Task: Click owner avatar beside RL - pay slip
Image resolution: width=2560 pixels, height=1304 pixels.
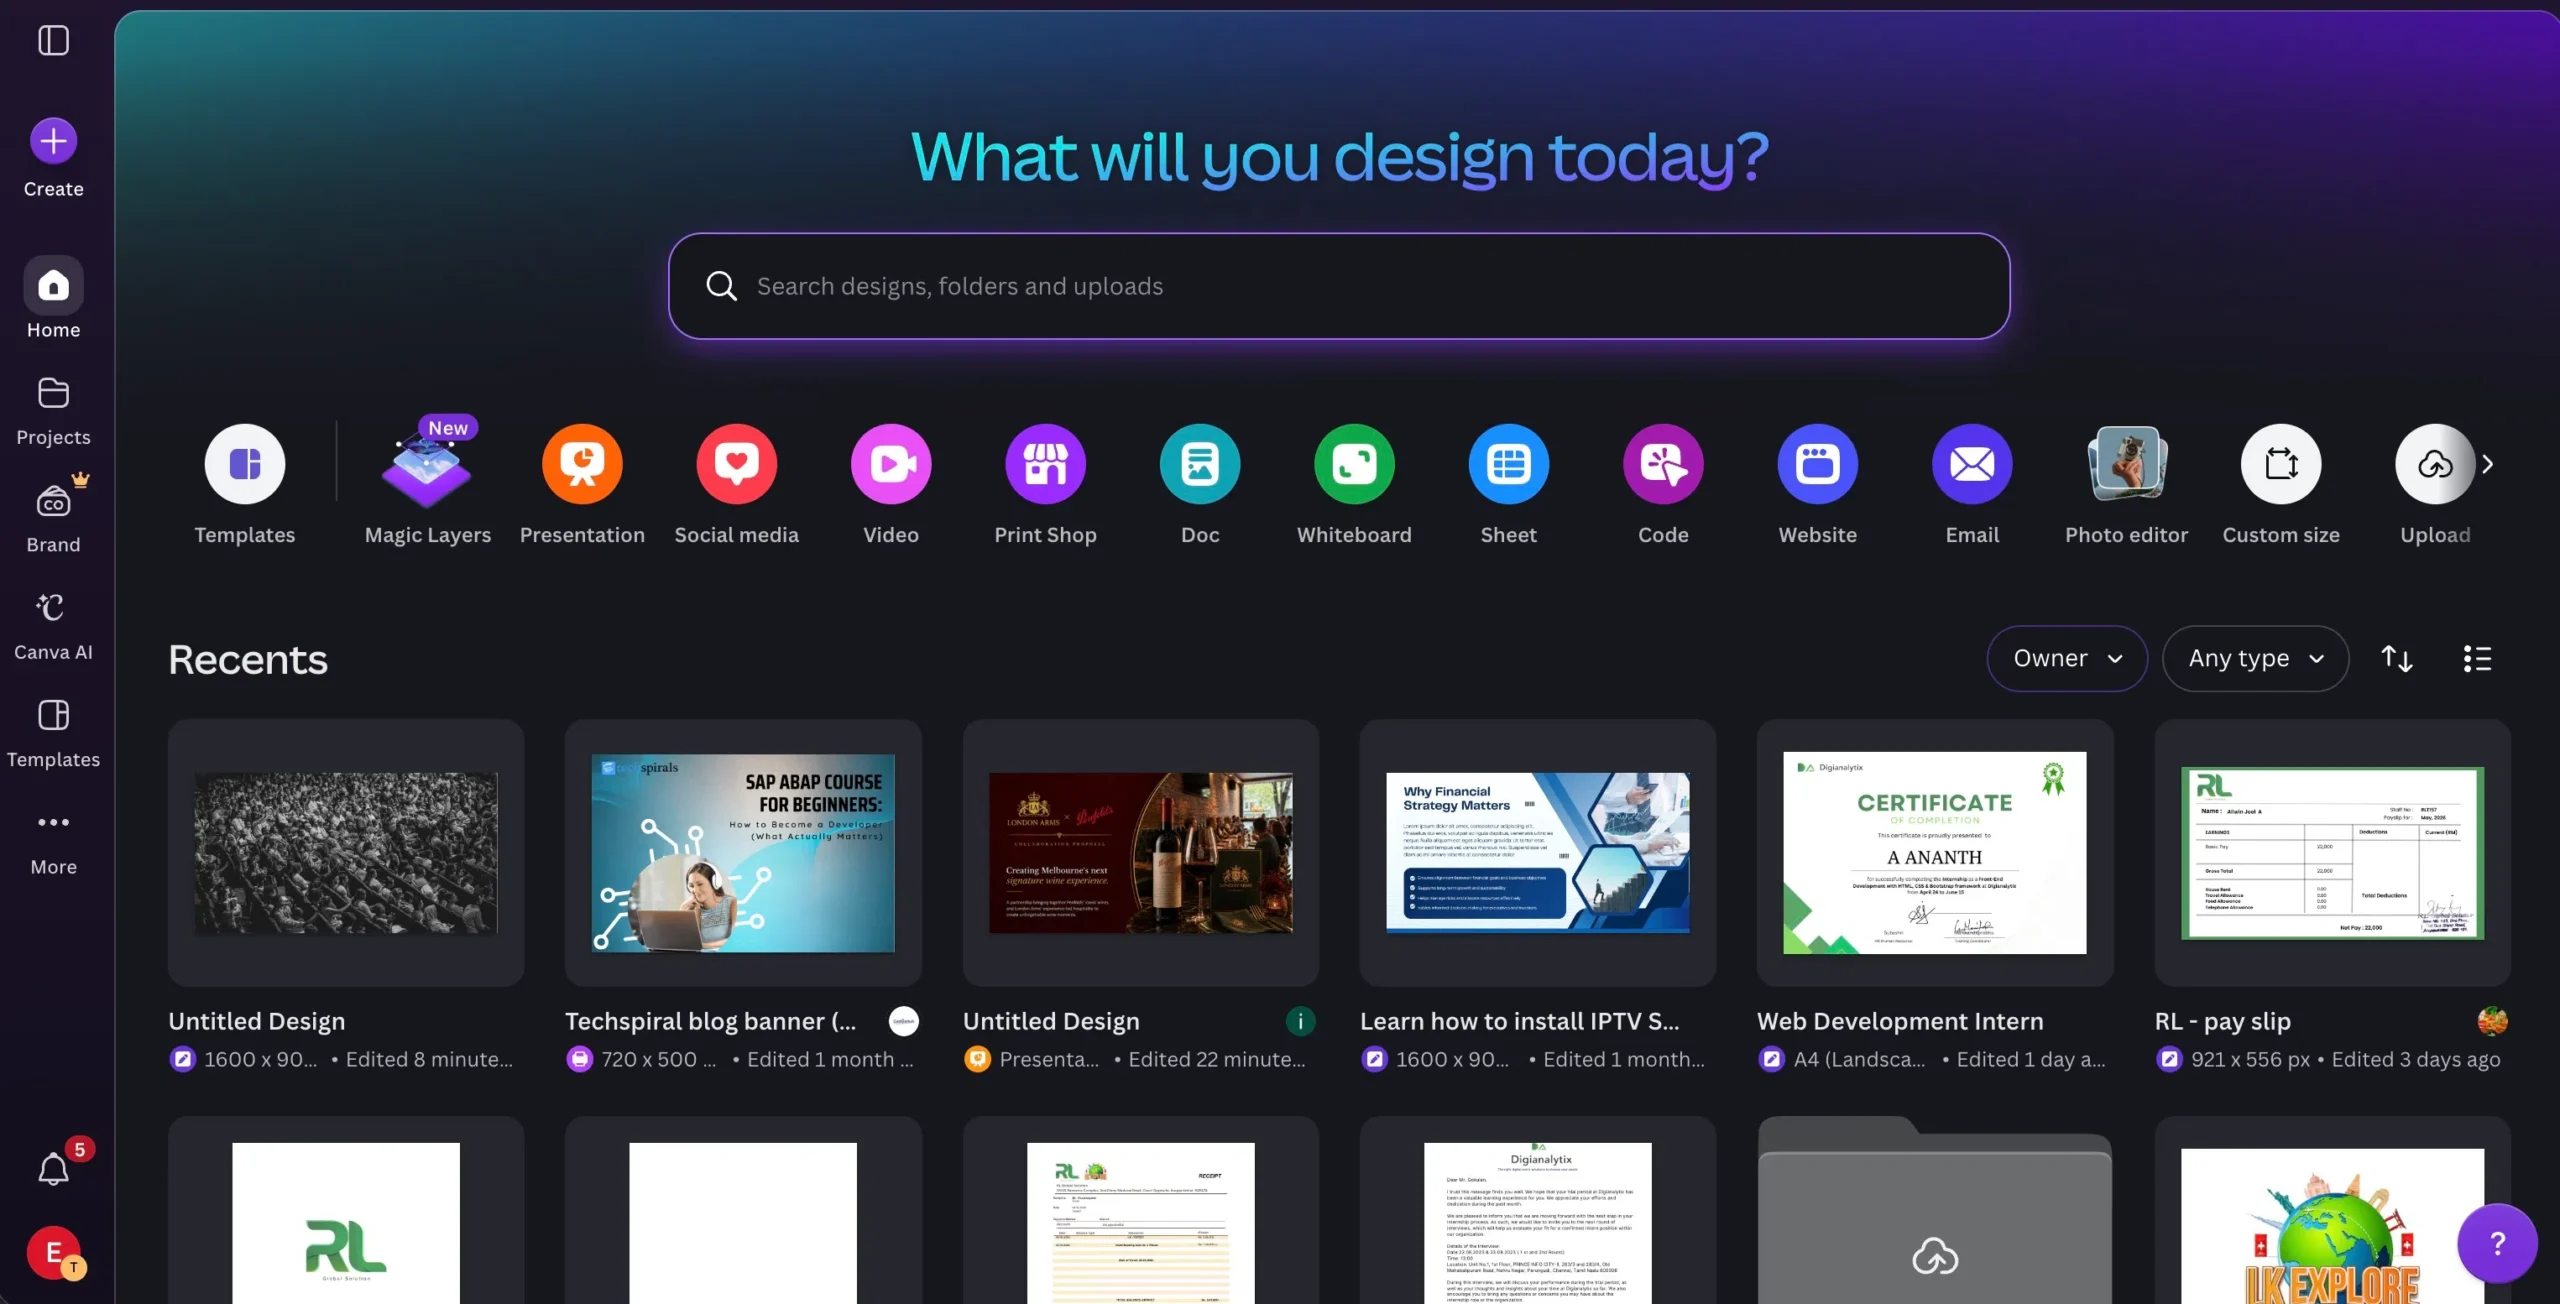Action: pos(2492,1021)
